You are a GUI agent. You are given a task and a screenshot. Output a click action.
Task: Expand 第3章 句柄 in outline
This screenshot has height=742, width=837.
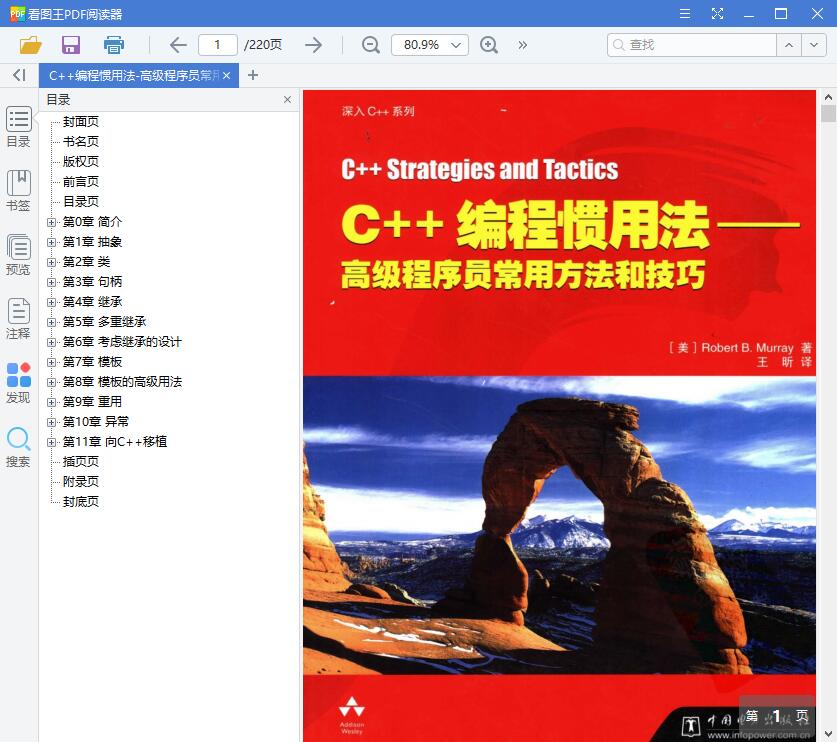(x=51, y=282)
